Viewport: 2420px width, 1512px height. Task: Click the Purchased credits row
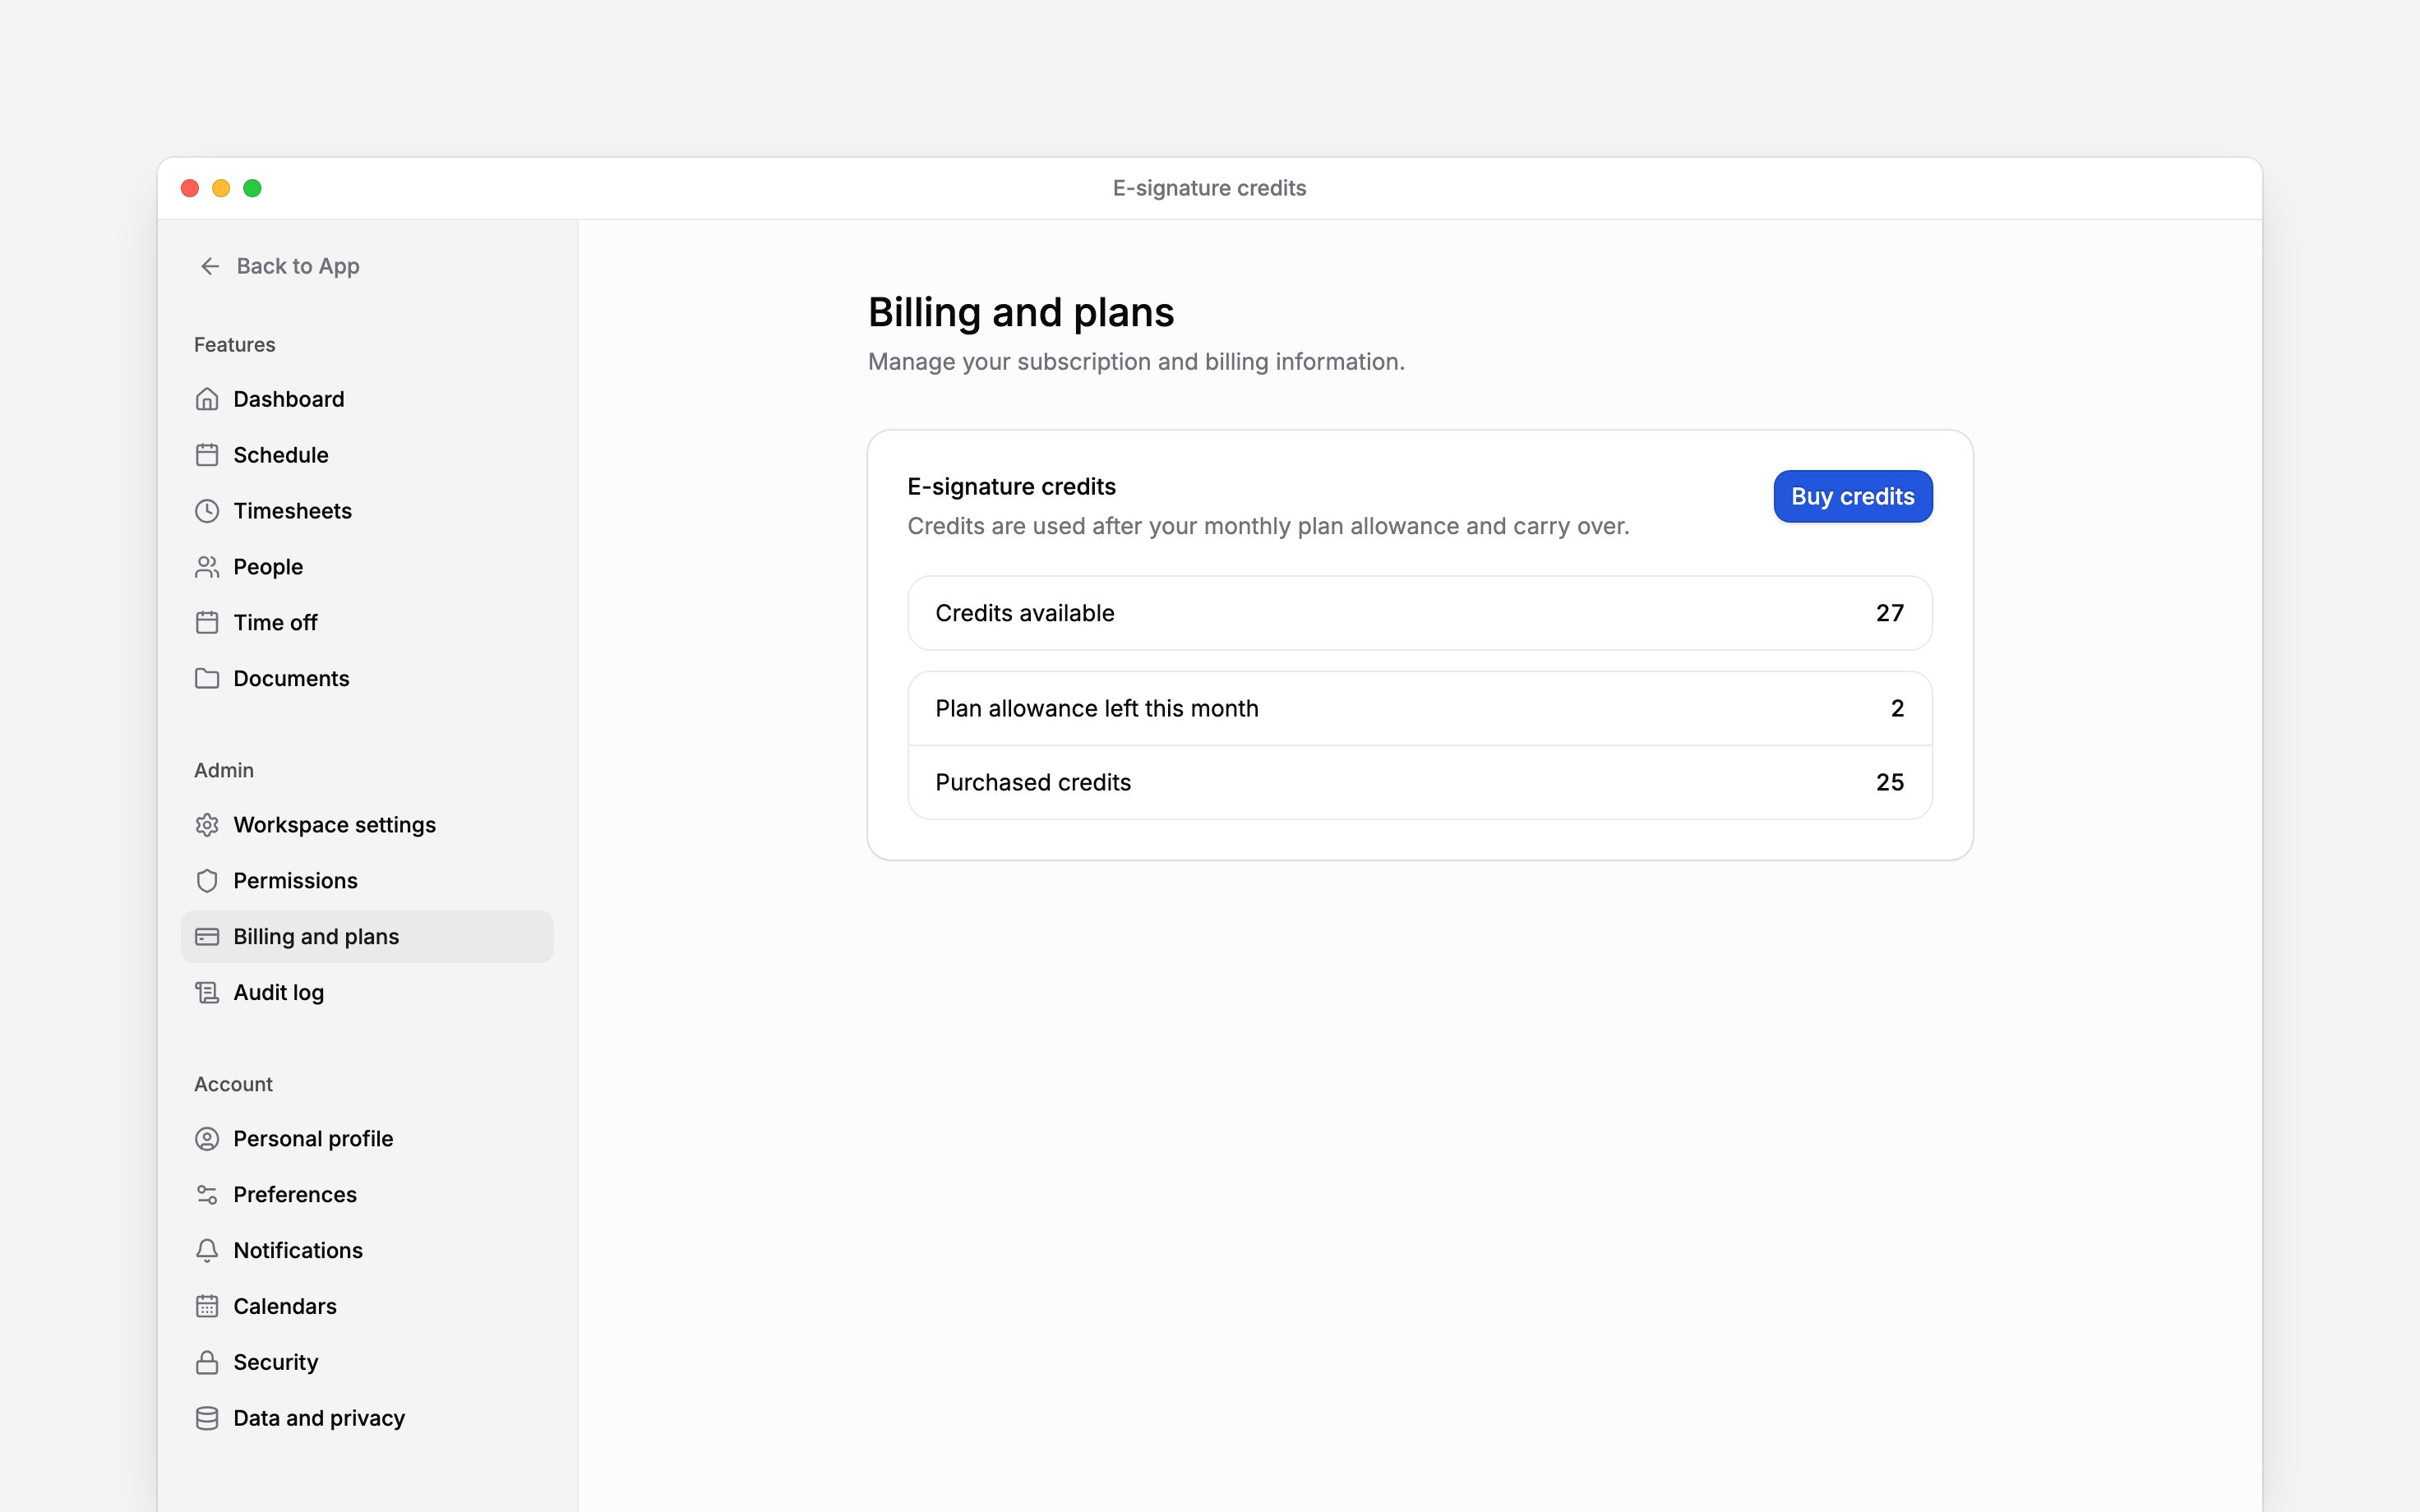[1420, 782]
